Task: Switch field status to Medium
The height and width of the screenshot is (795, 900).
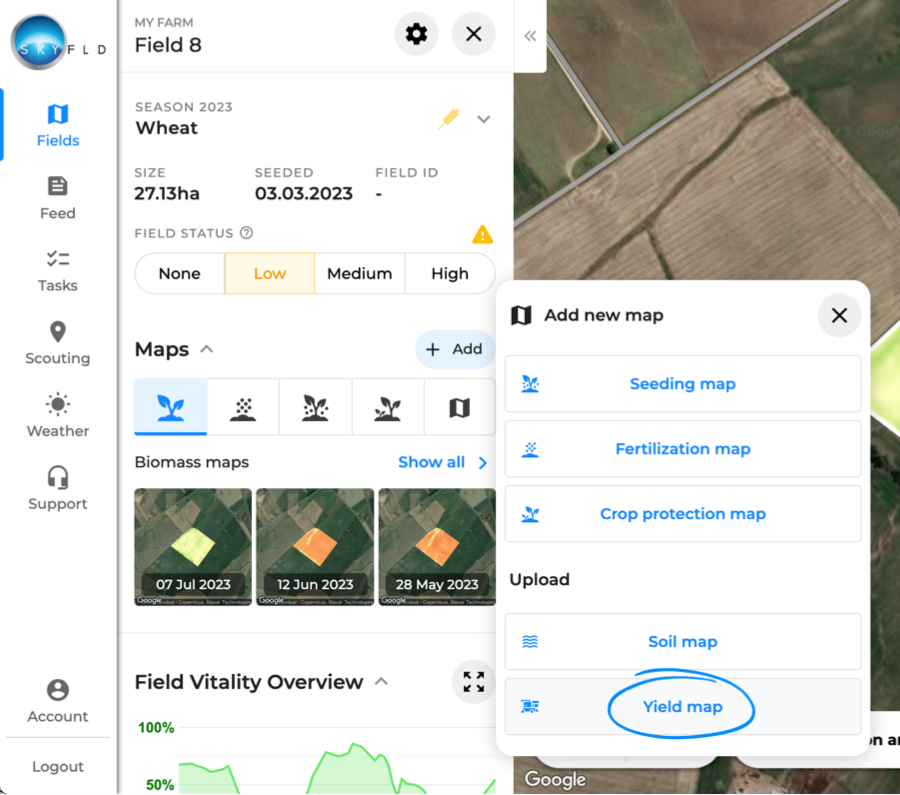Action: tap(359, 273)
